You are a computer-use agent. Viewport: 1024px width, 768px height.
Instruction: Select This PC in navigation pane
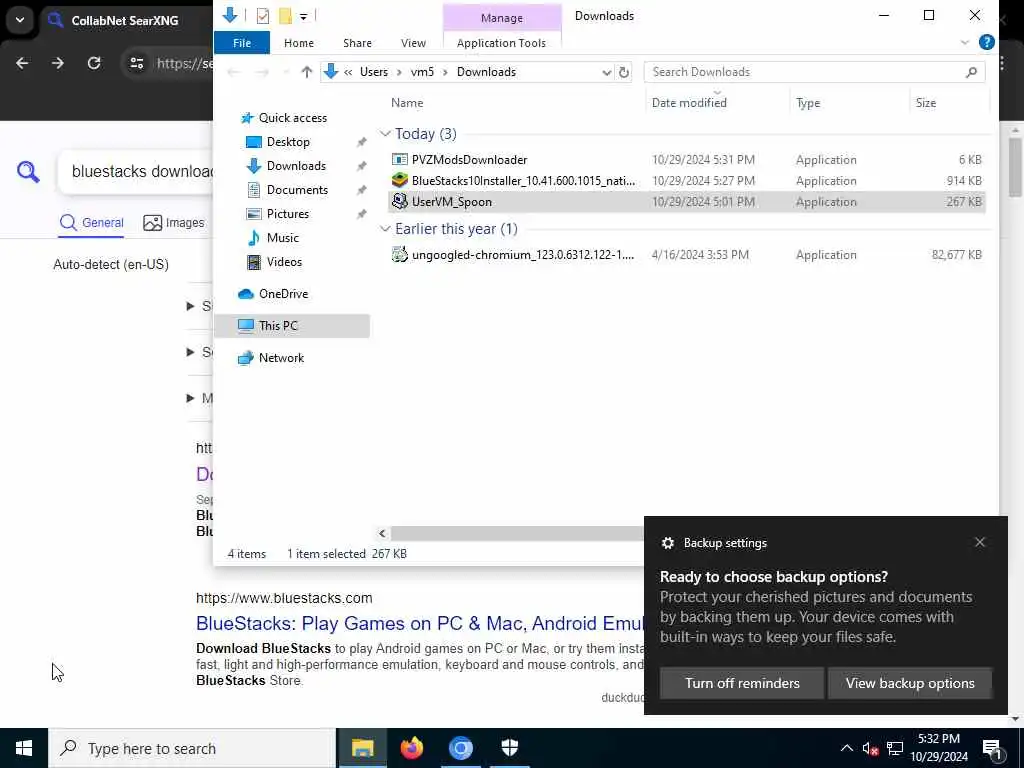pos(292,326)
